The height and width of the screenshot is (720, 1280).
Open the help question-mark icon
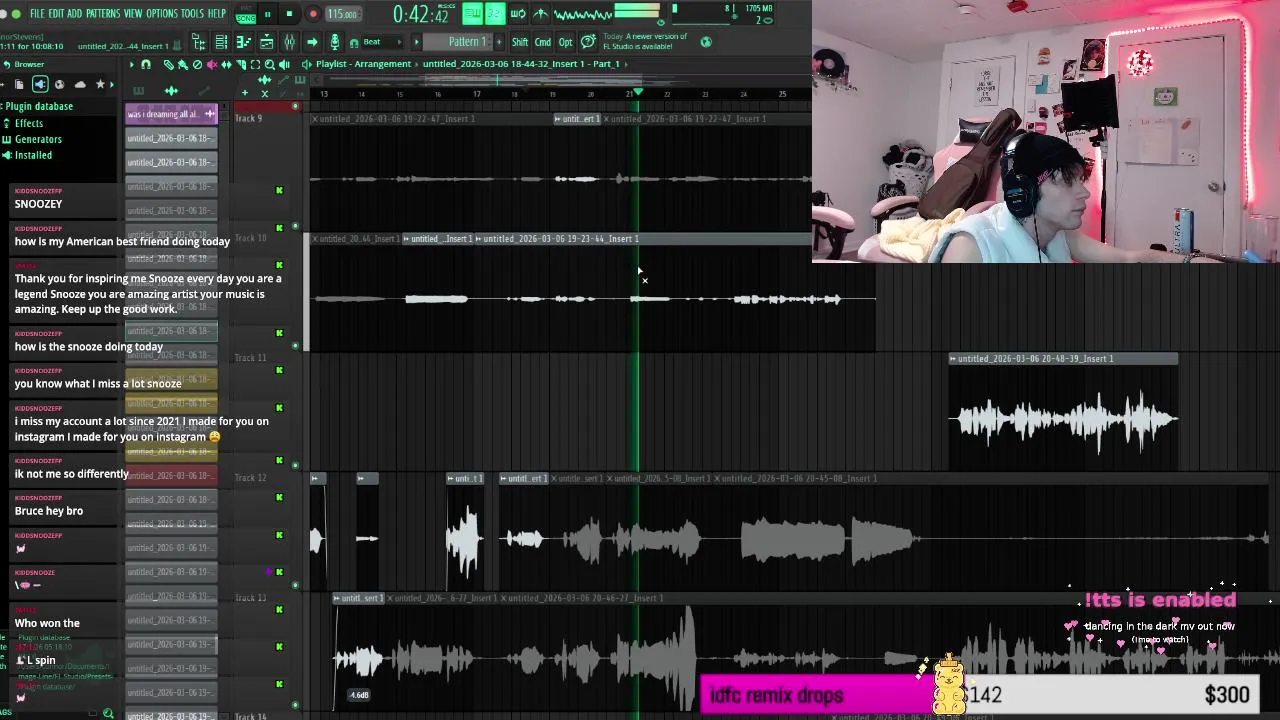point(588,42)
